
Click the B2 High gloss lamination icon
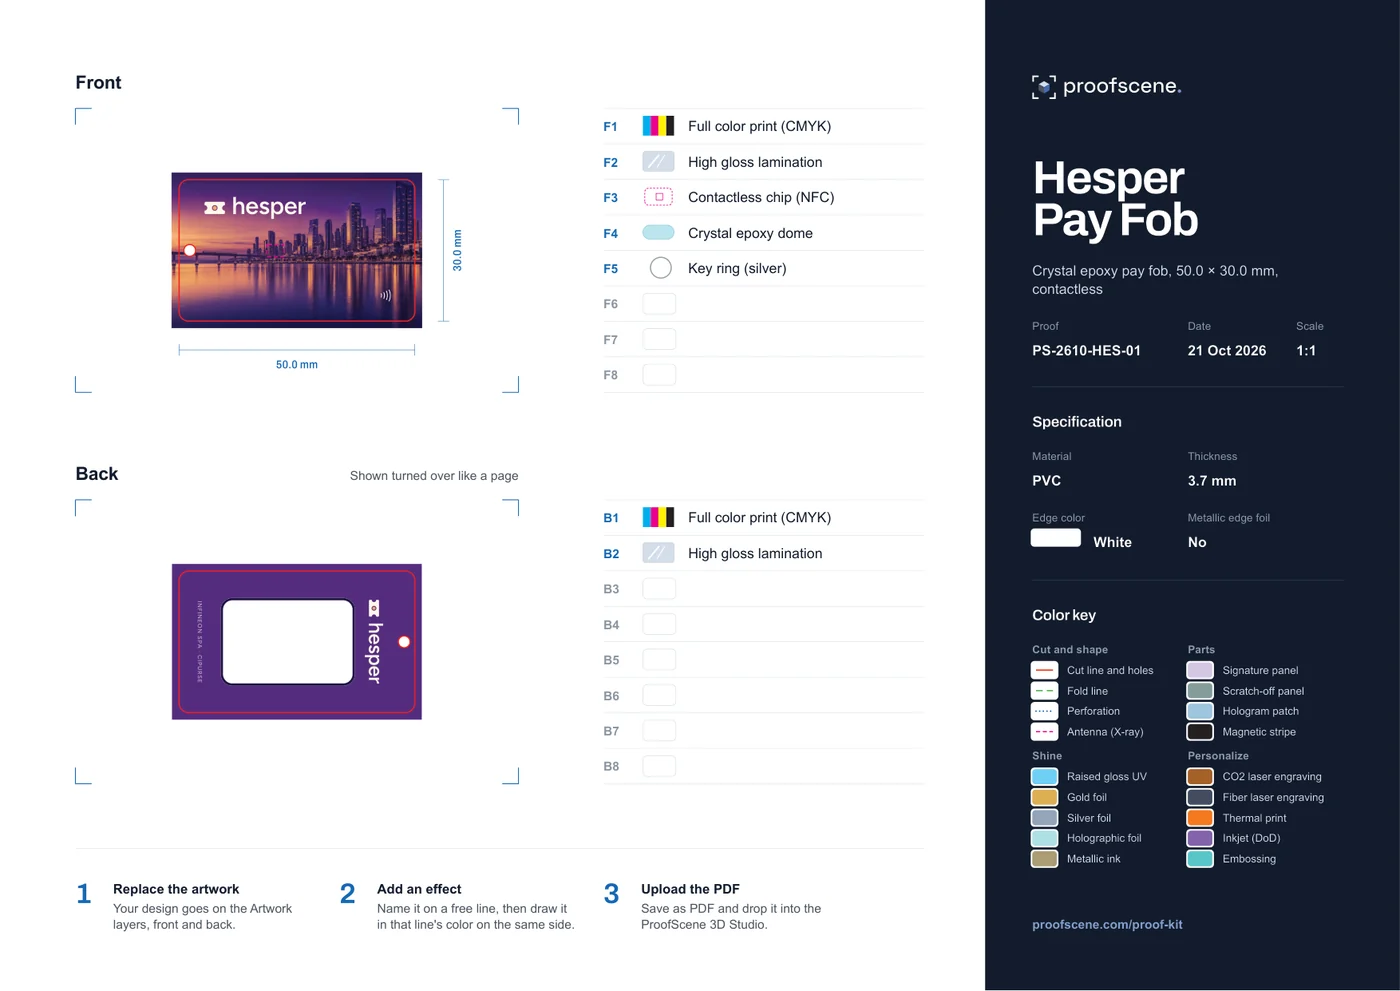pos(658,553)
